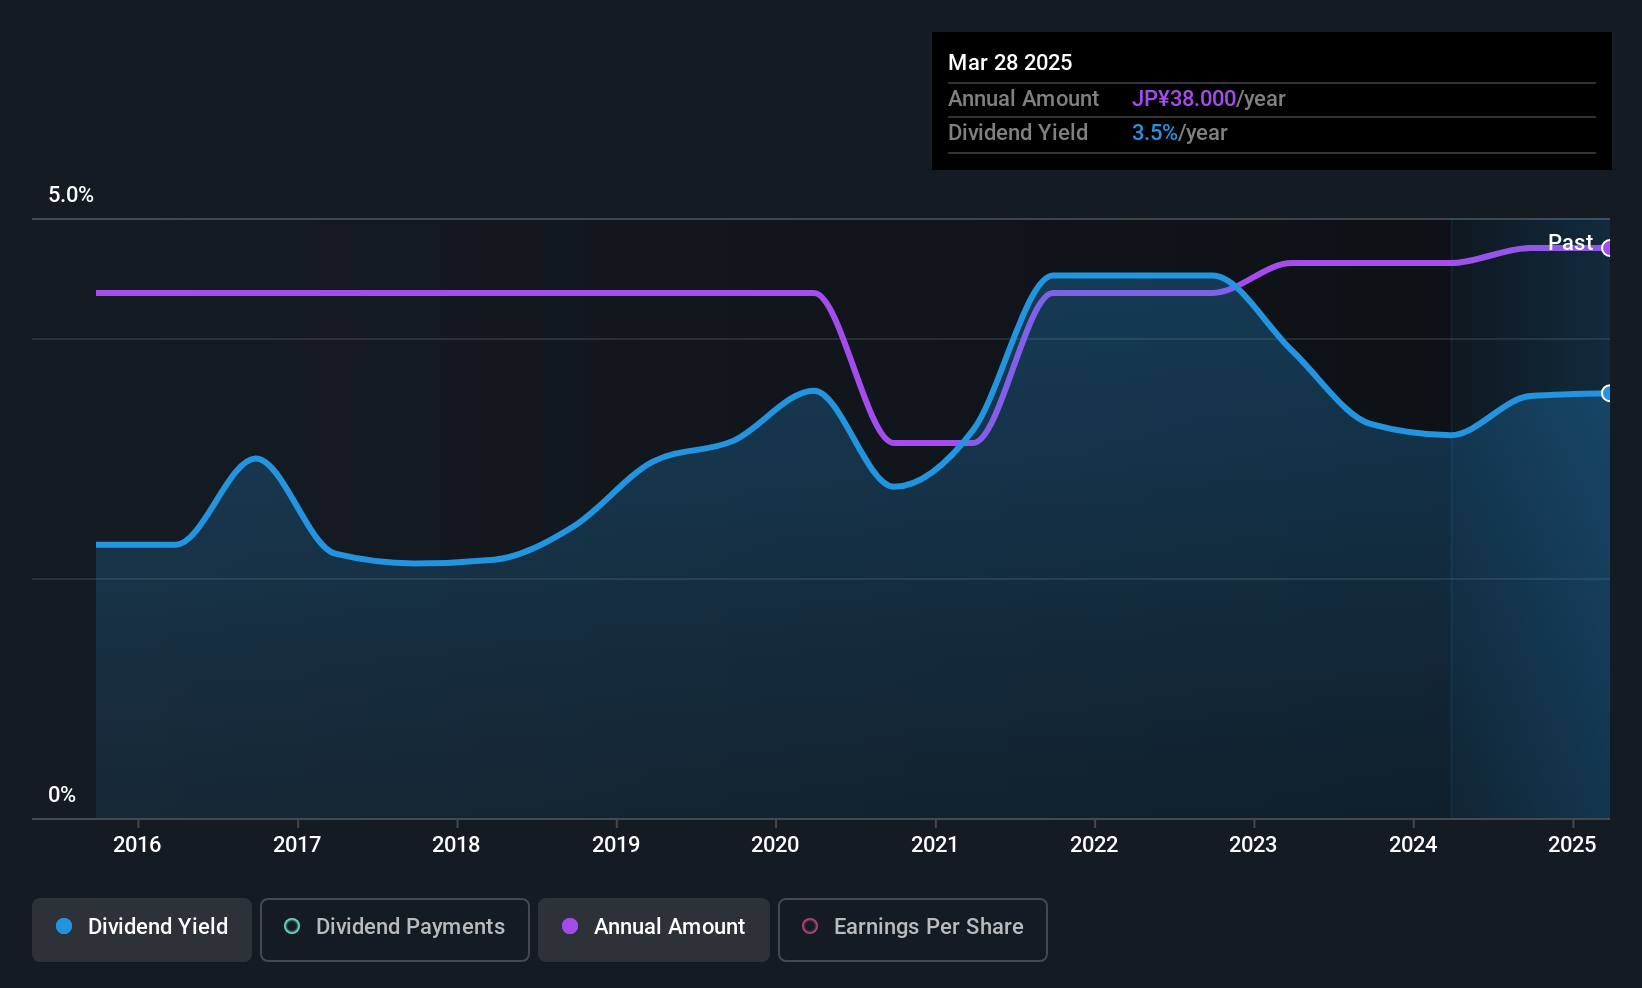Select the blue dividend yield endpoint marker

[1607, 393]
